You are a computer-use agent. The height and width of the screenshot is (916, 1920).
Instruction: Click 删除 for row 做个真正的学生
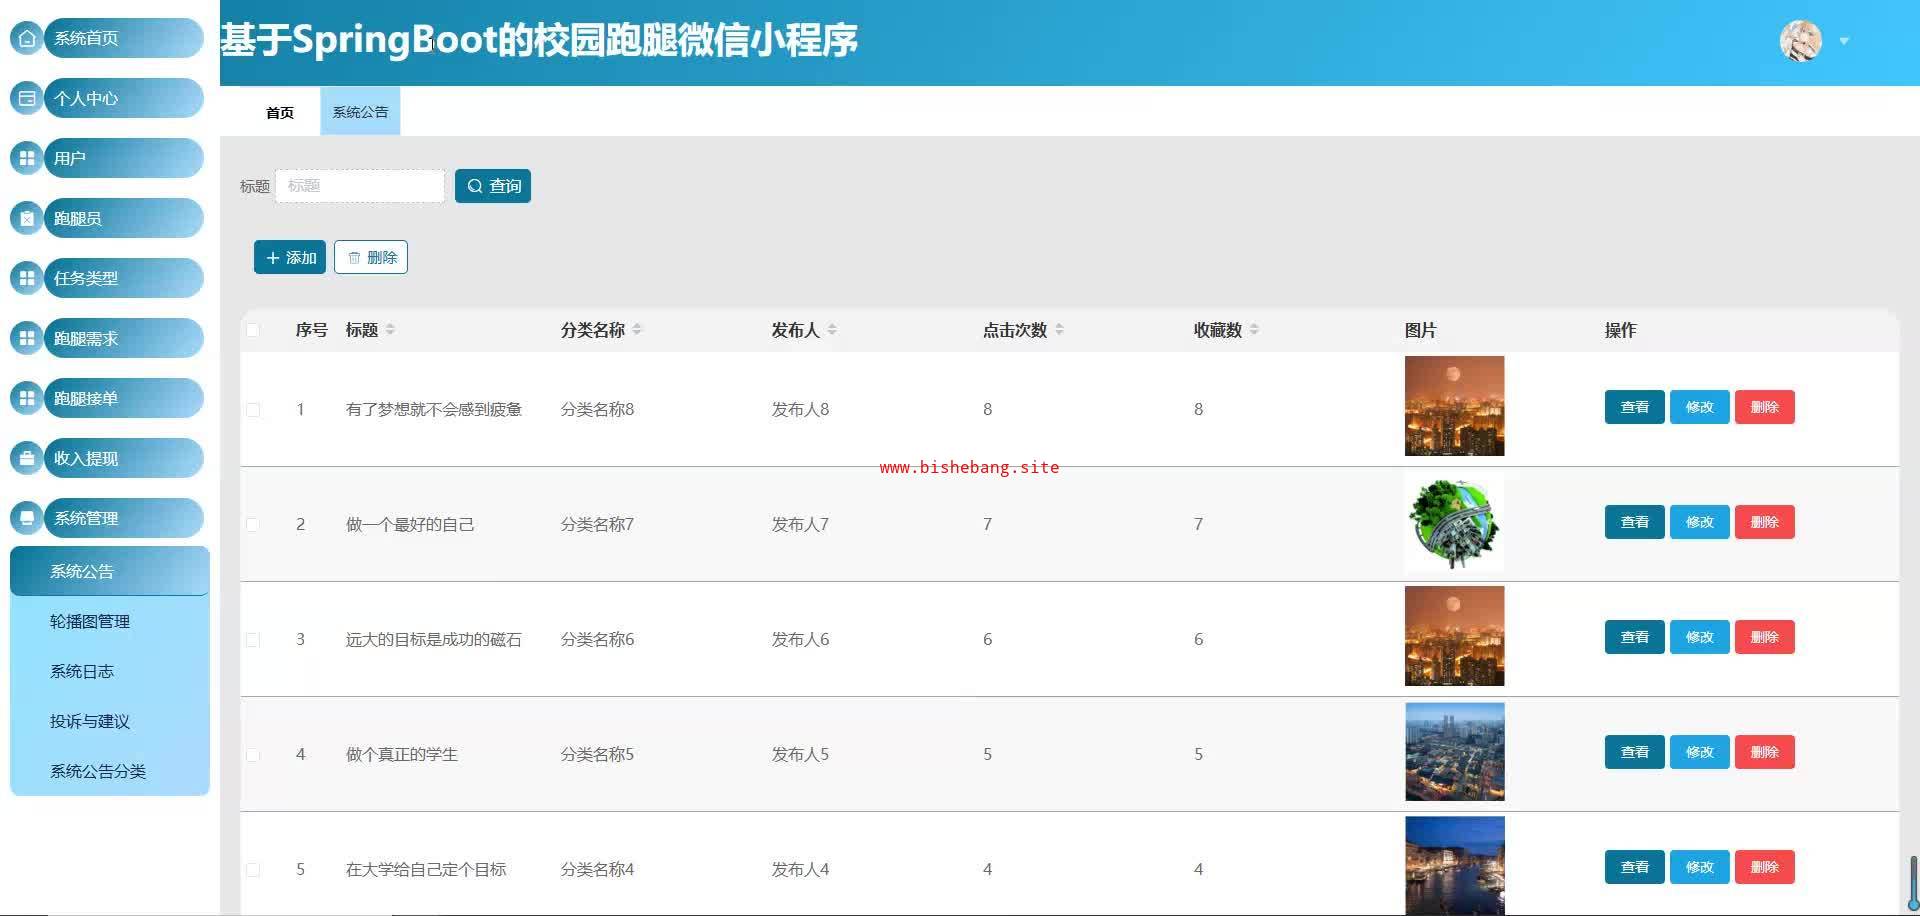1764,752
